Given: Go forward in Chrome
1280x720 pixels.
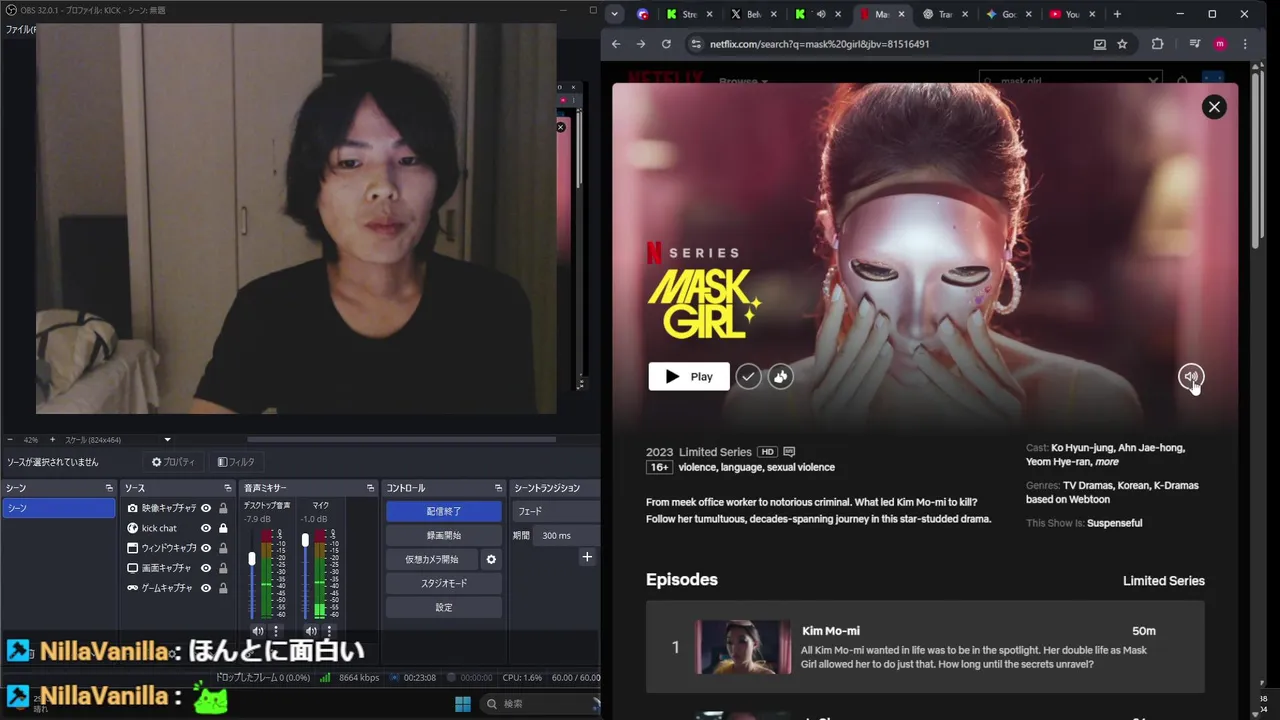Looking at the screenshot, I should point(641,44).
